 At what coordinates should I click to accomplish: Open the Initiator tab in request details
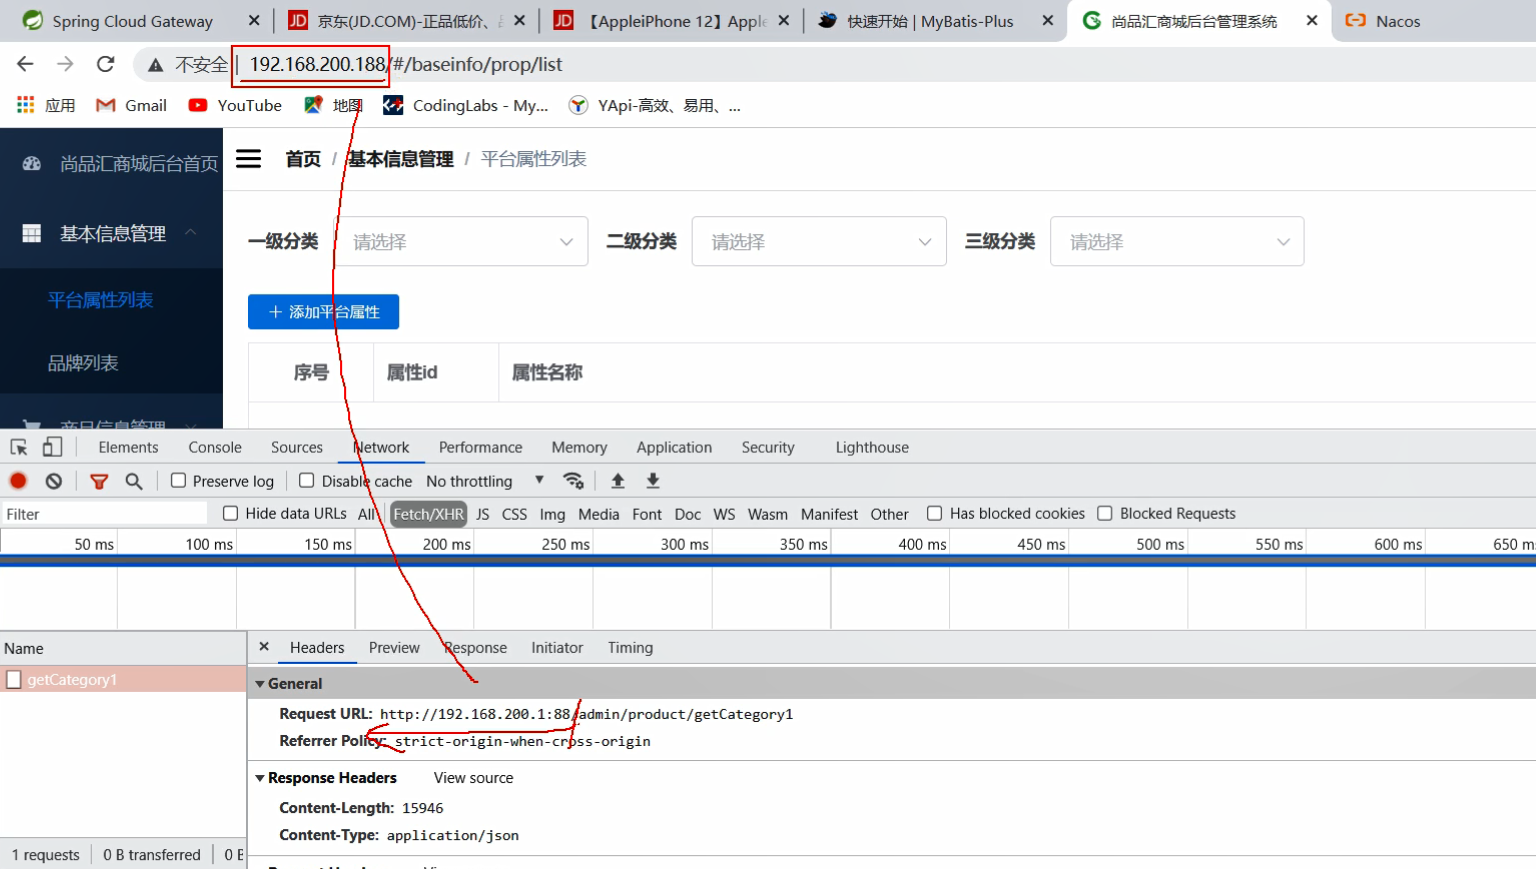pyautogui.click(x=557, y=648)
